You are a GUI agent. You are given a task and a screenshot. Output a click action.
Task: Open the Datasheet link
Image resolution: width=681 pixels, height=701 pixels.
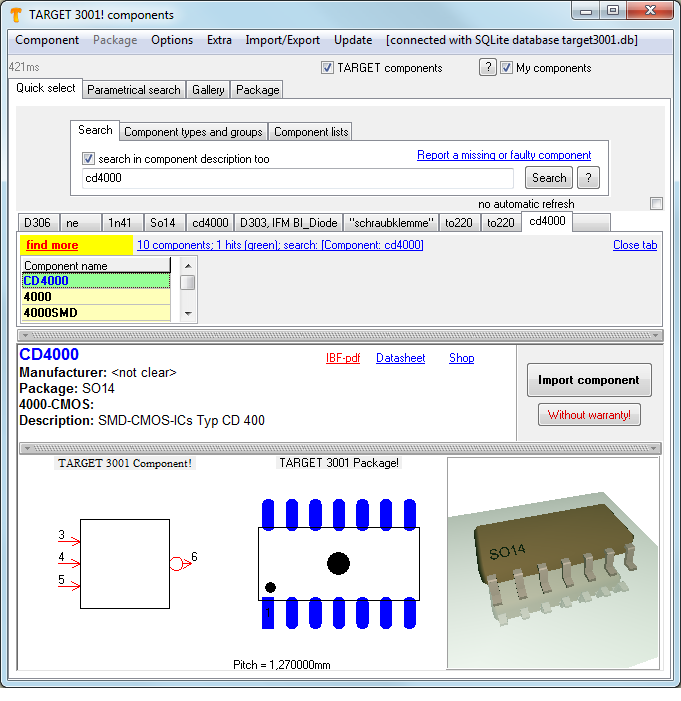(x=400, y=358)
